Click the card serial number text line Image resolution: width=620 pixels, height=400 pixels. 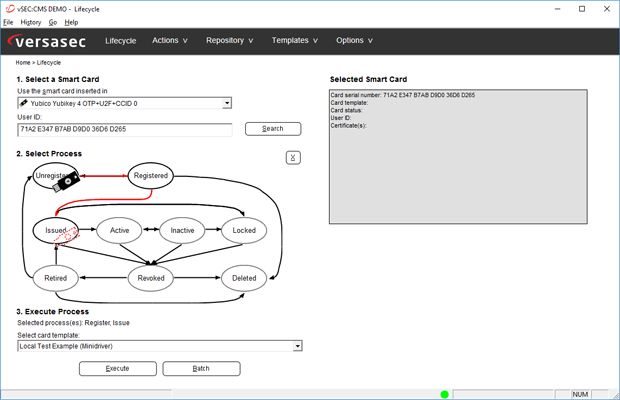coord(403,95)
